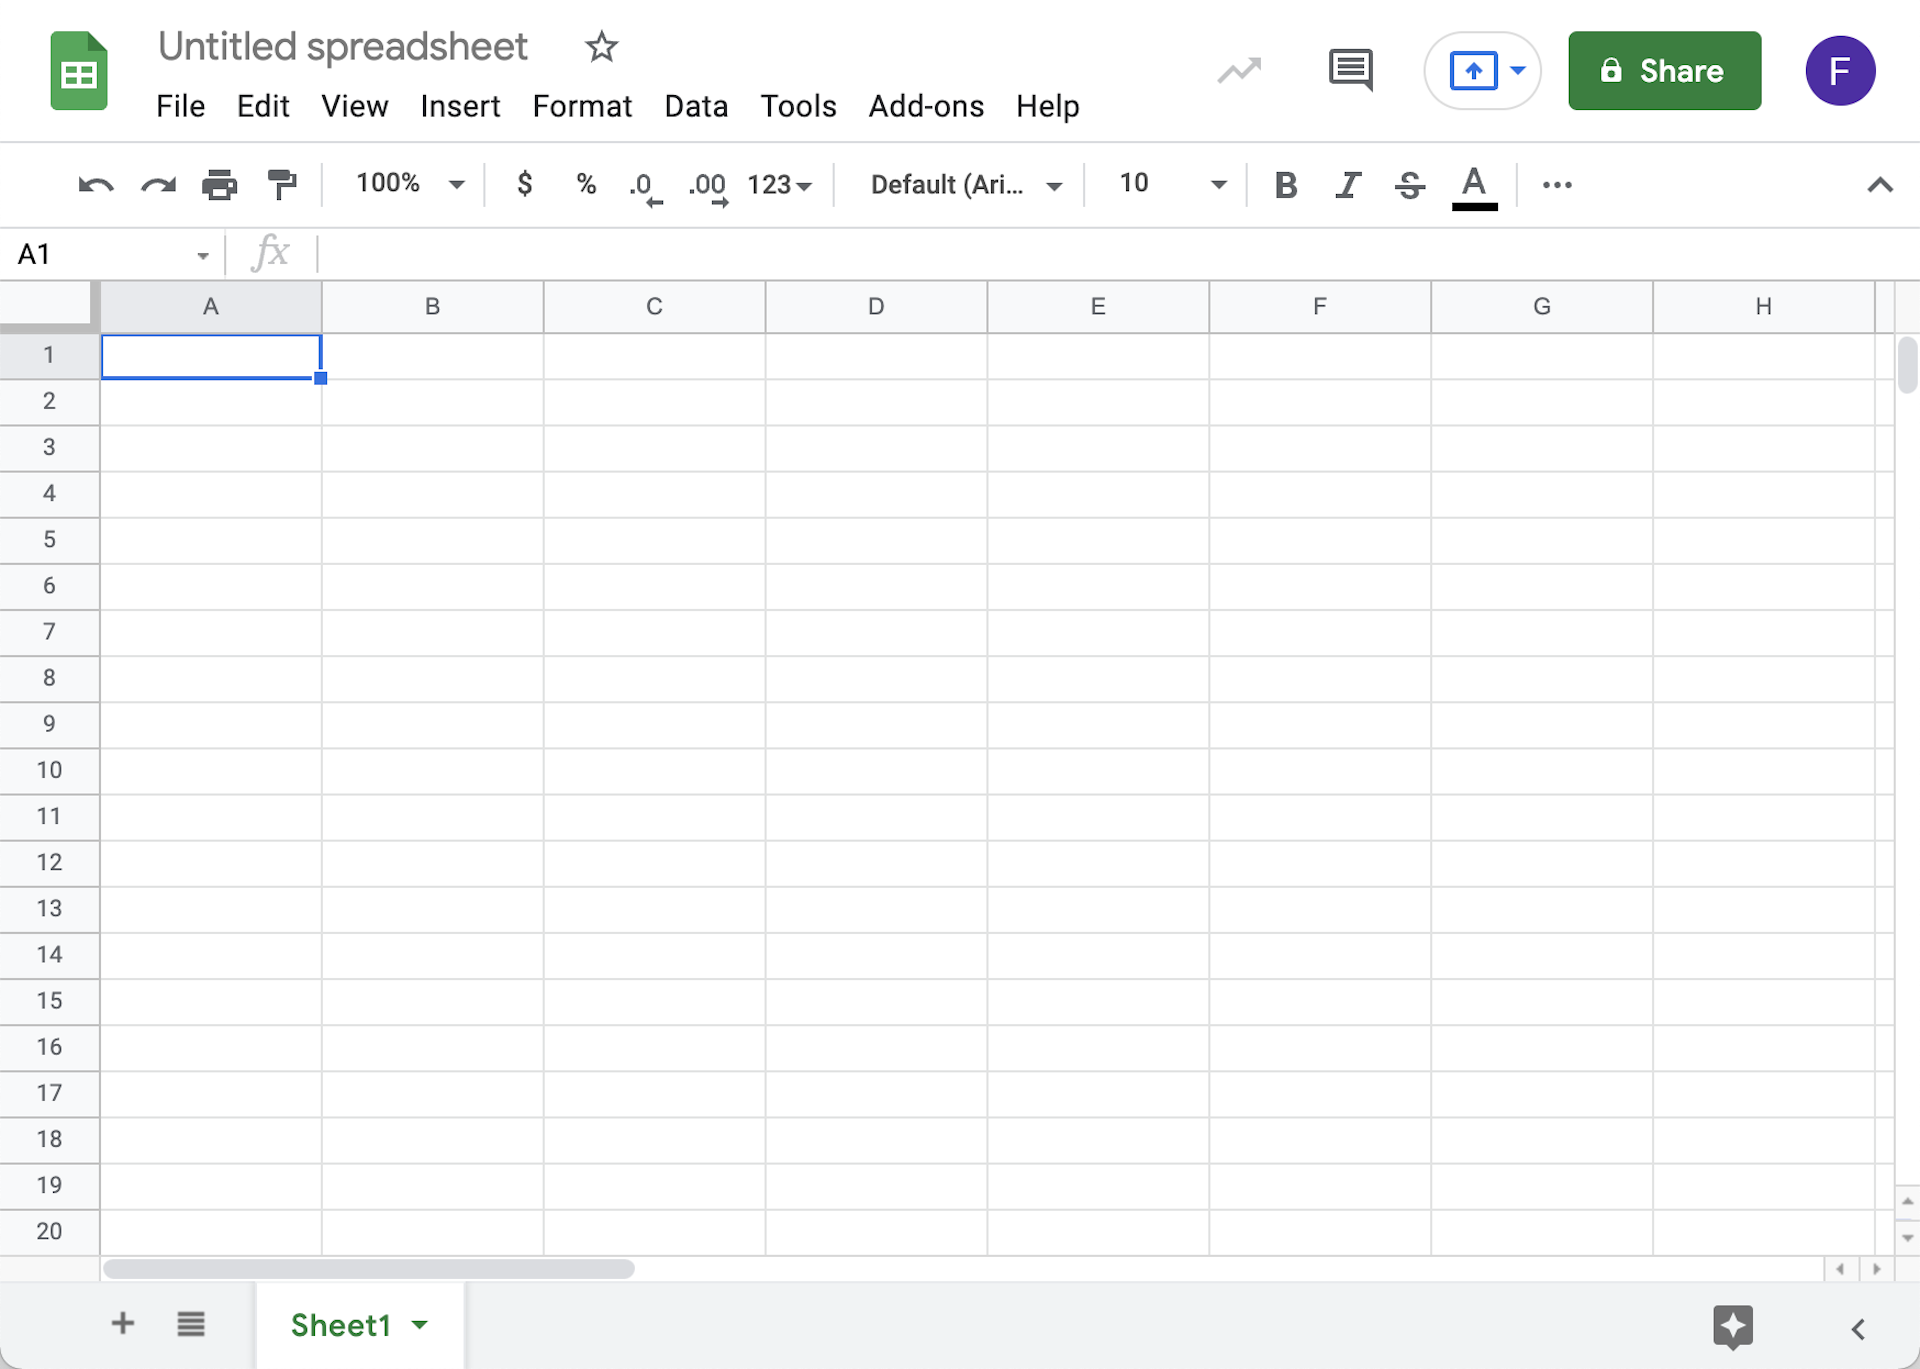The image size is (1920, 1369).
Task: Click the Share button
Action: [1664, 70]
